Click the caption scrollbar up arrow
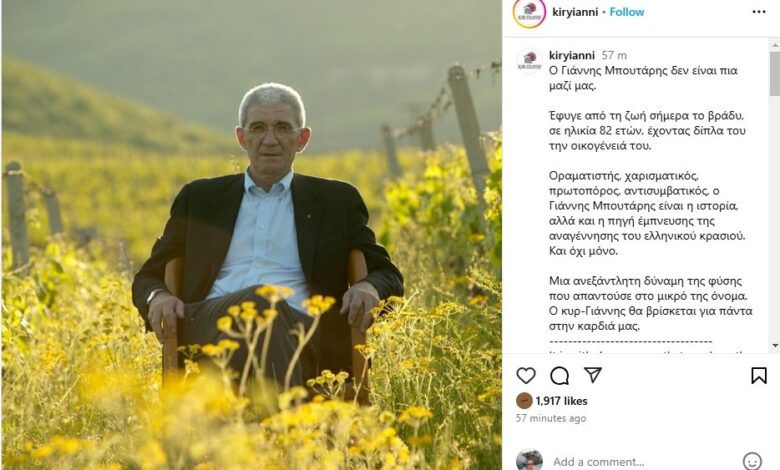The height and width of the screenshot is (470, 780). [x=775, y=45]
